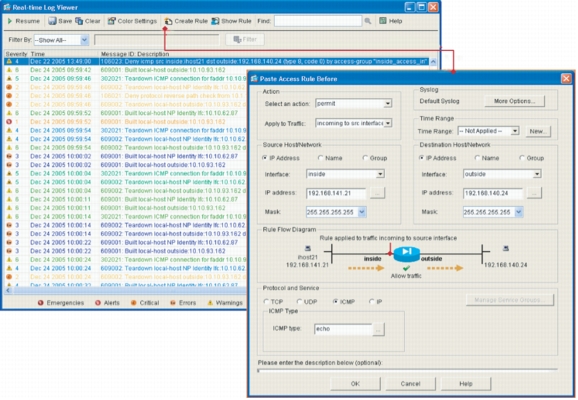The width and height of the screenshot is (578, 400).
Task: Click the Alerts legend icon
Action: point(98,303)
